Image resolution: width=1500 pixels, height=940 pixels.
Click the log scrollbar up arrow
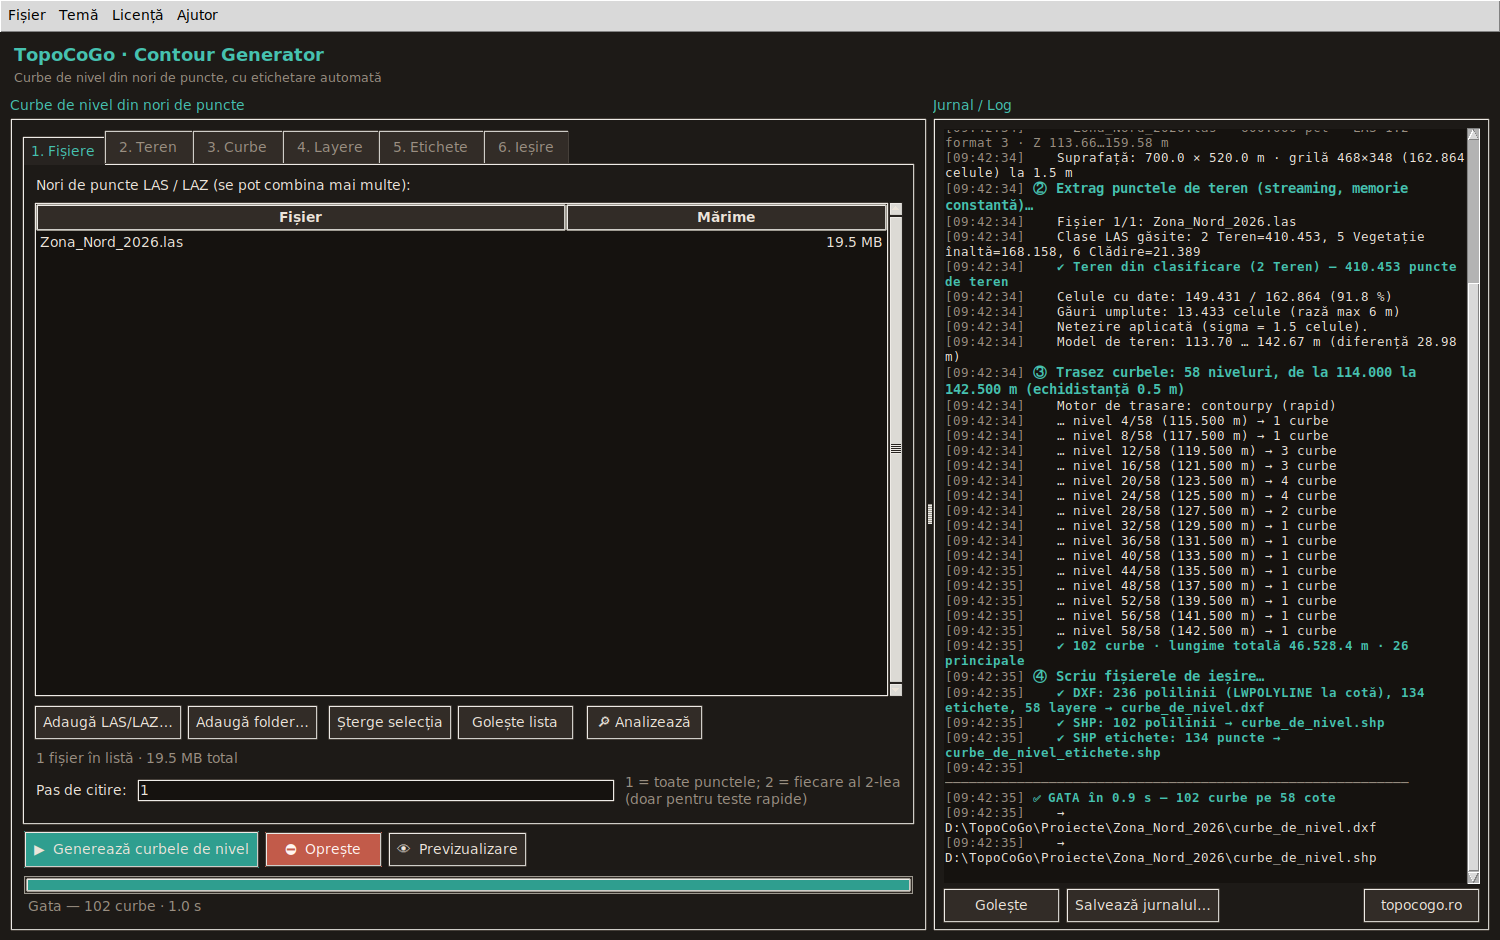pos(1473,134)
